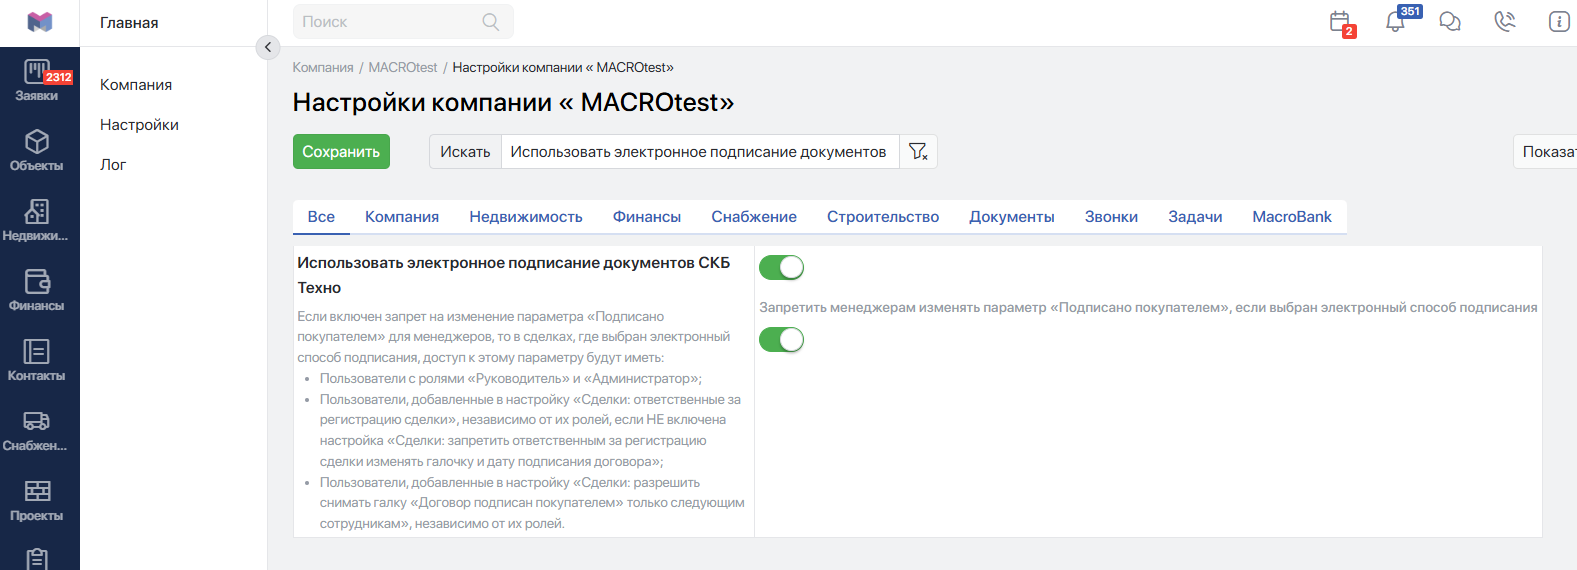Click the Главная header link
Image resolution: width=1577 pixels, height=570 pixels.
point(129,23)
